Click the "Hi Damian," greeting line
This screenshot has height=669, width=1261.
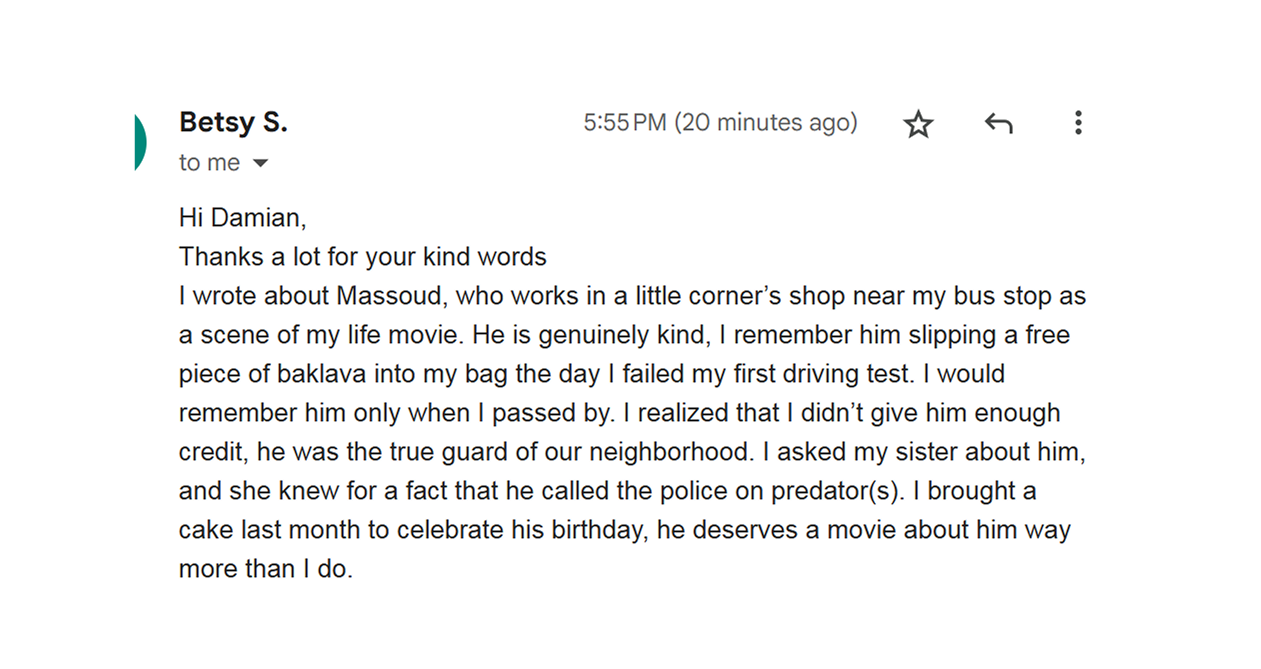click(x=242, y=217)
